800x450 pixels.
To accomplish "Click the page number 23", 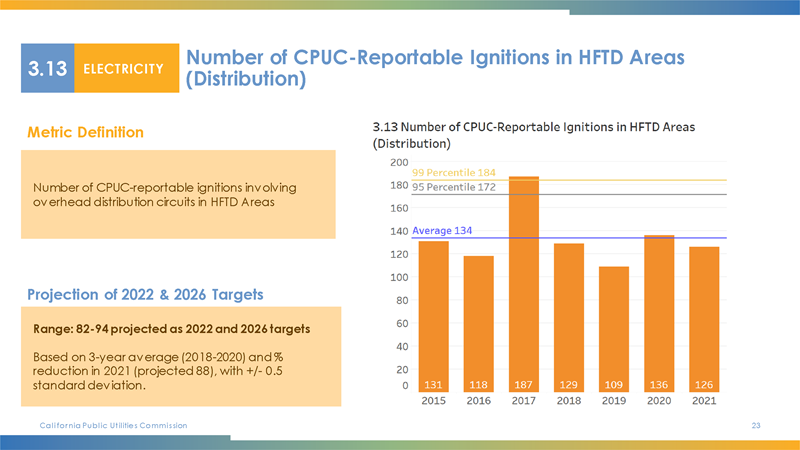I will click(x=756, y=426).
